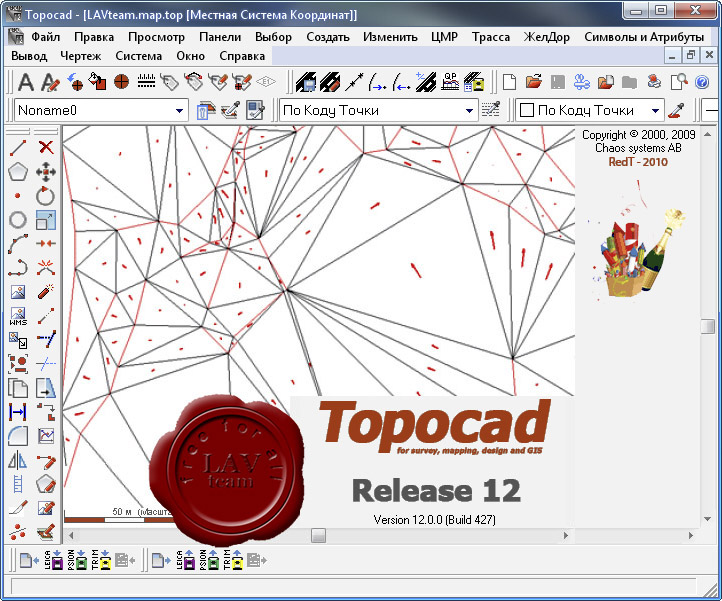
Task: Click the dynamite explode tool
Action: (x=46, y=292)
